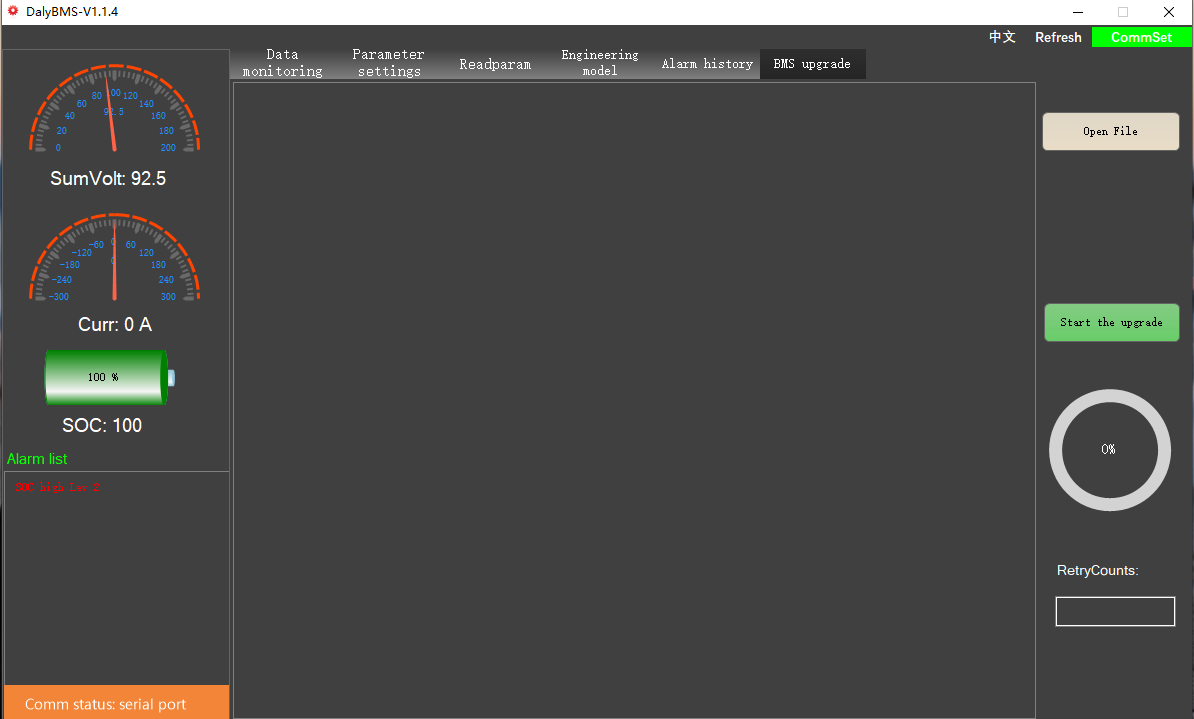This screenshot has height=719, width=1194.
Task: View the Alarm history tab
Action: 707,64
